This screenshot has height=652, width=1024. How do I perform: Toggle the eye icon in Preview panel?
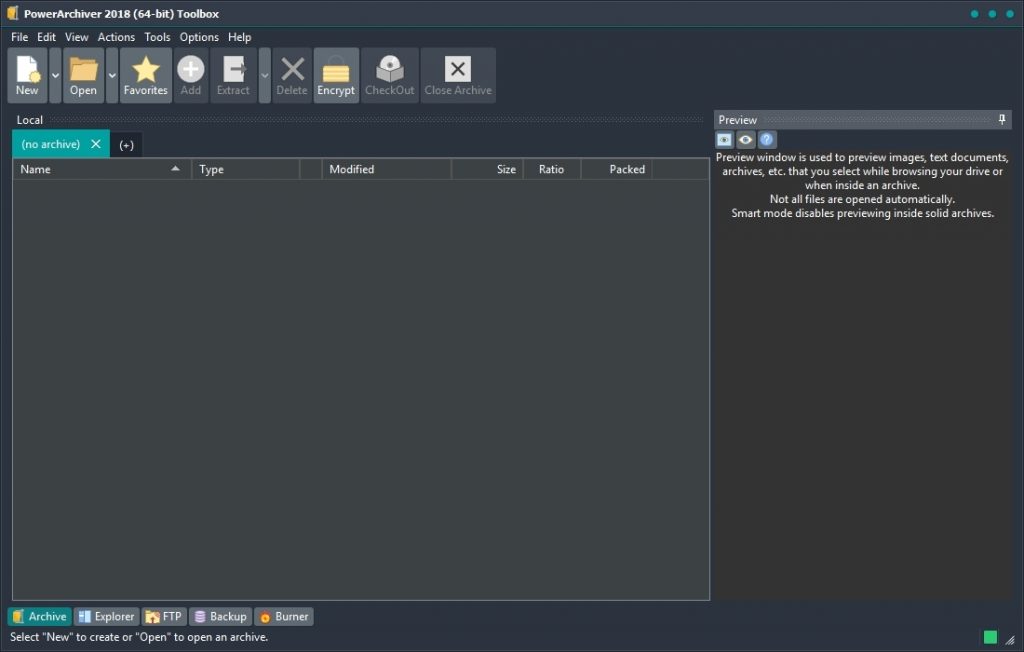click(x=746, y=140)
